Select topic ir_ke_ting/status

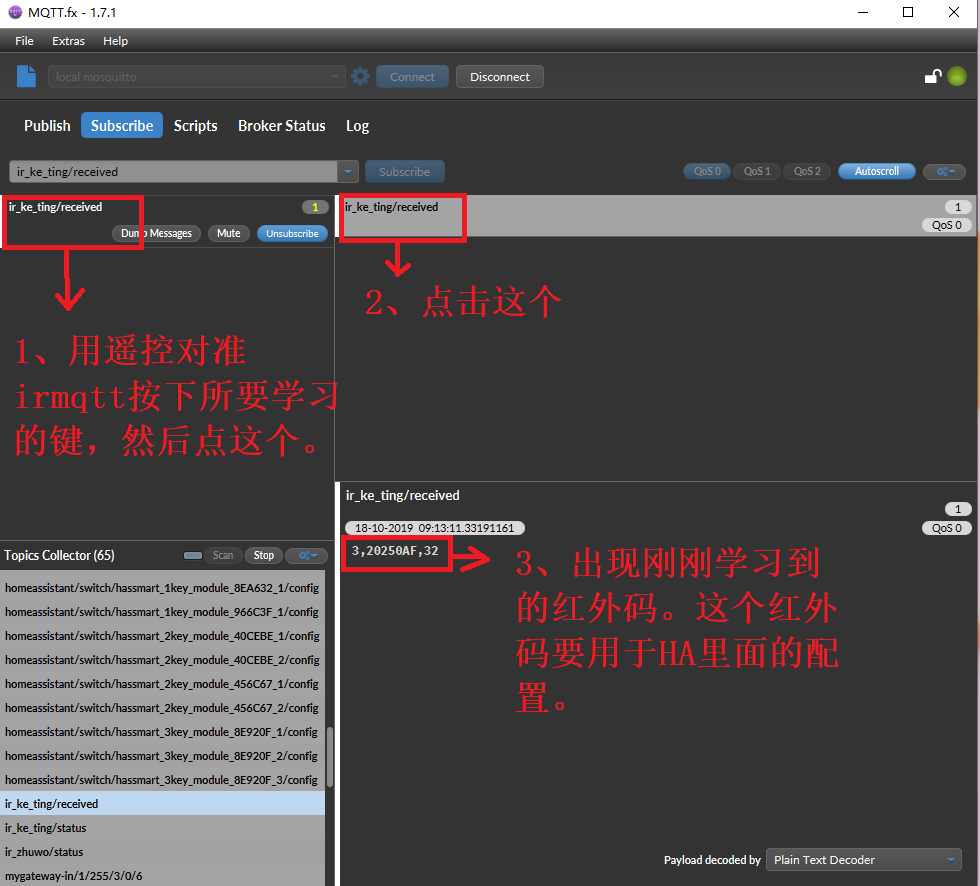162,828
